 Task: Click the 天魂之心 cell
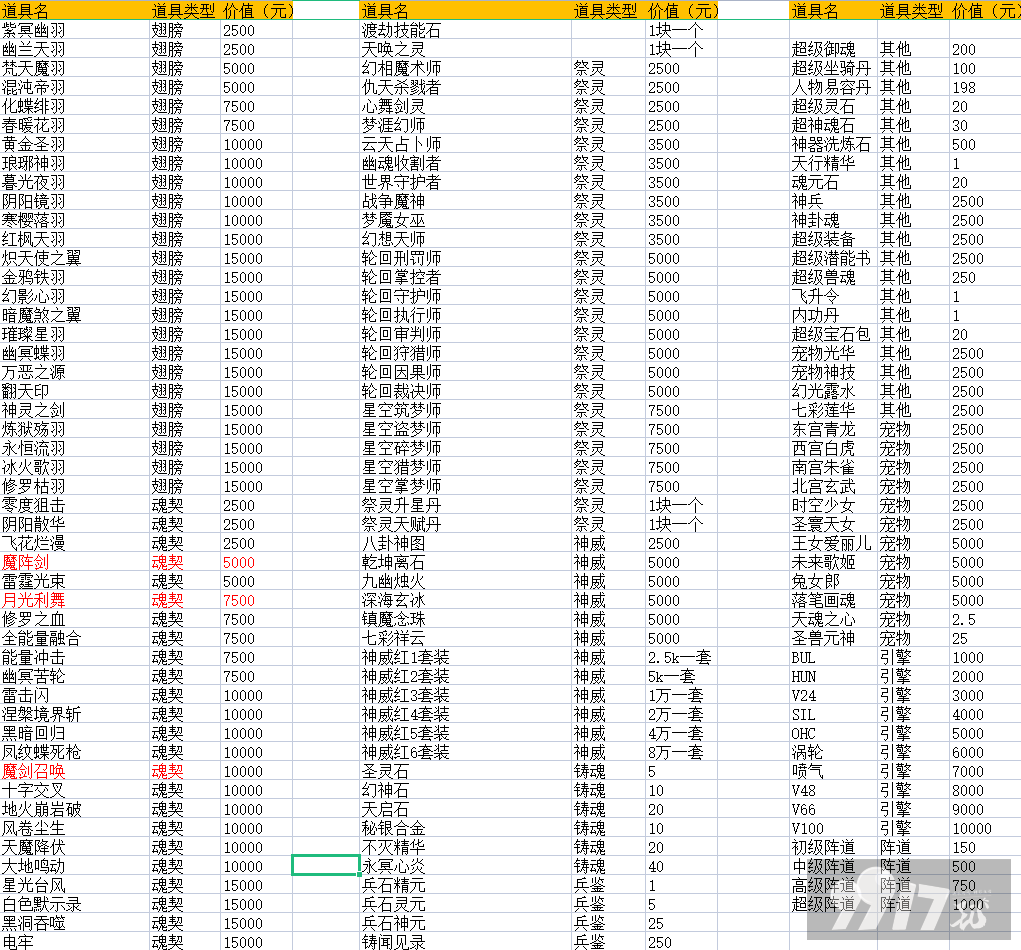(823, 619)
